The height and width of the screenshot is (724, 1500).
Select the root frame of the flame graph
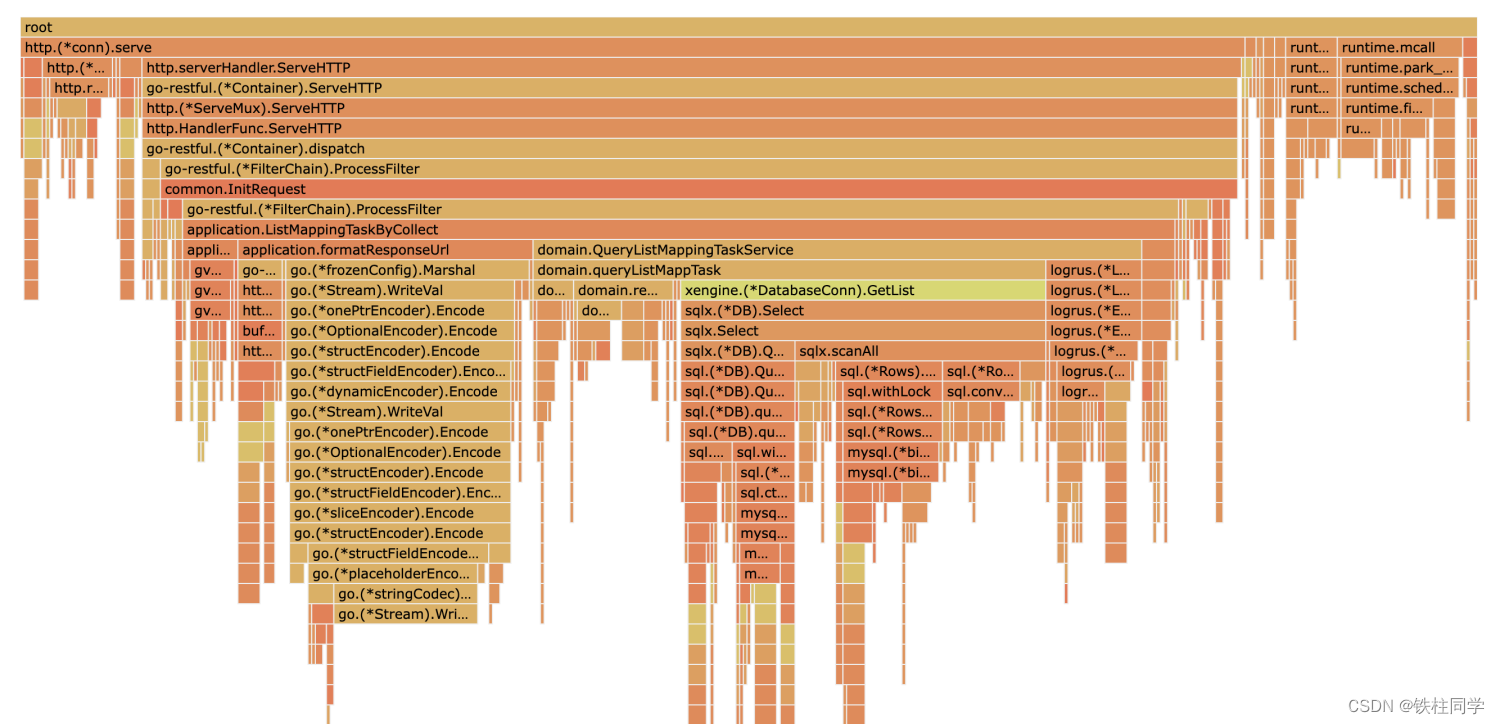point(749,27)
